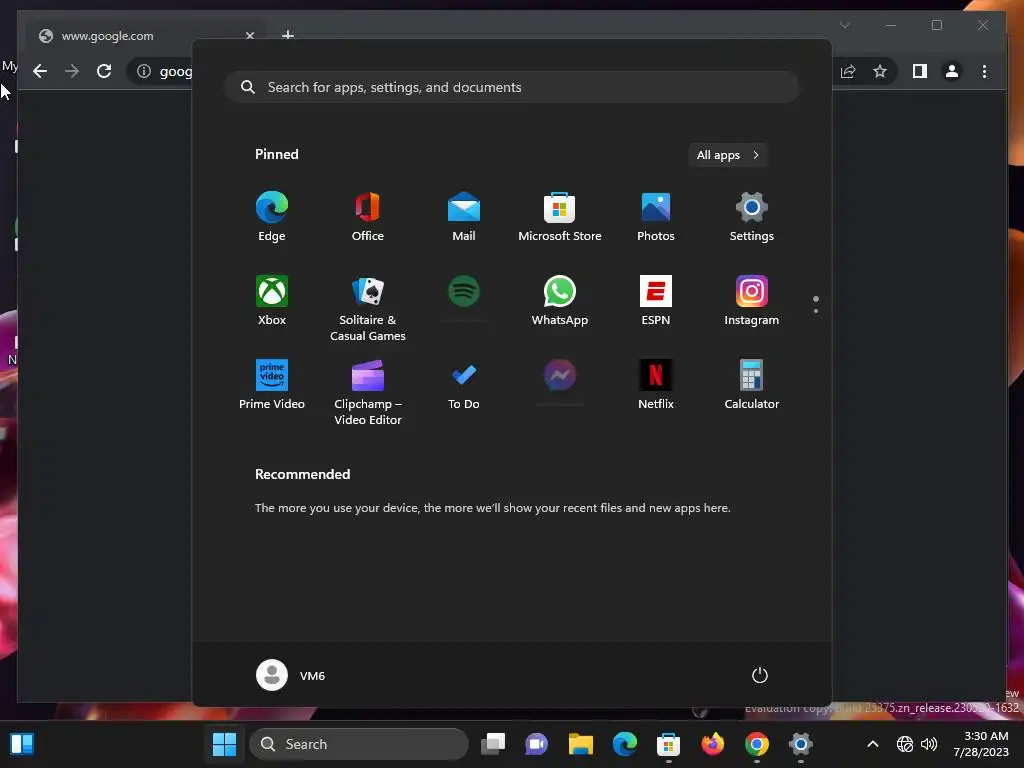Open the To Do app
Image resolution: width=1024 pixels, height=768 pixels.
pos(464,385)
